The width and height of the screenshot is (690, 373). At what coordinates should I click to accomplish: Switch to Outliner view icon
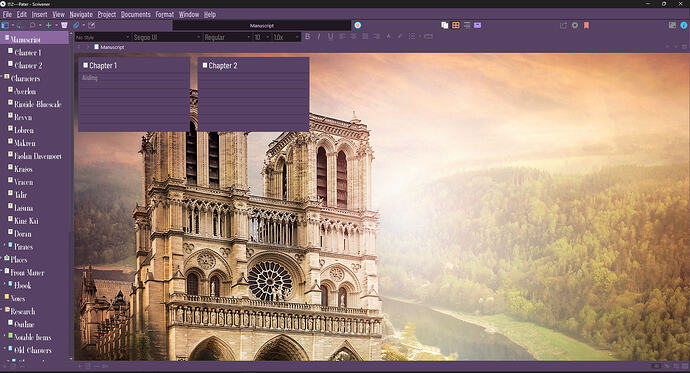(x=467, y=26)
